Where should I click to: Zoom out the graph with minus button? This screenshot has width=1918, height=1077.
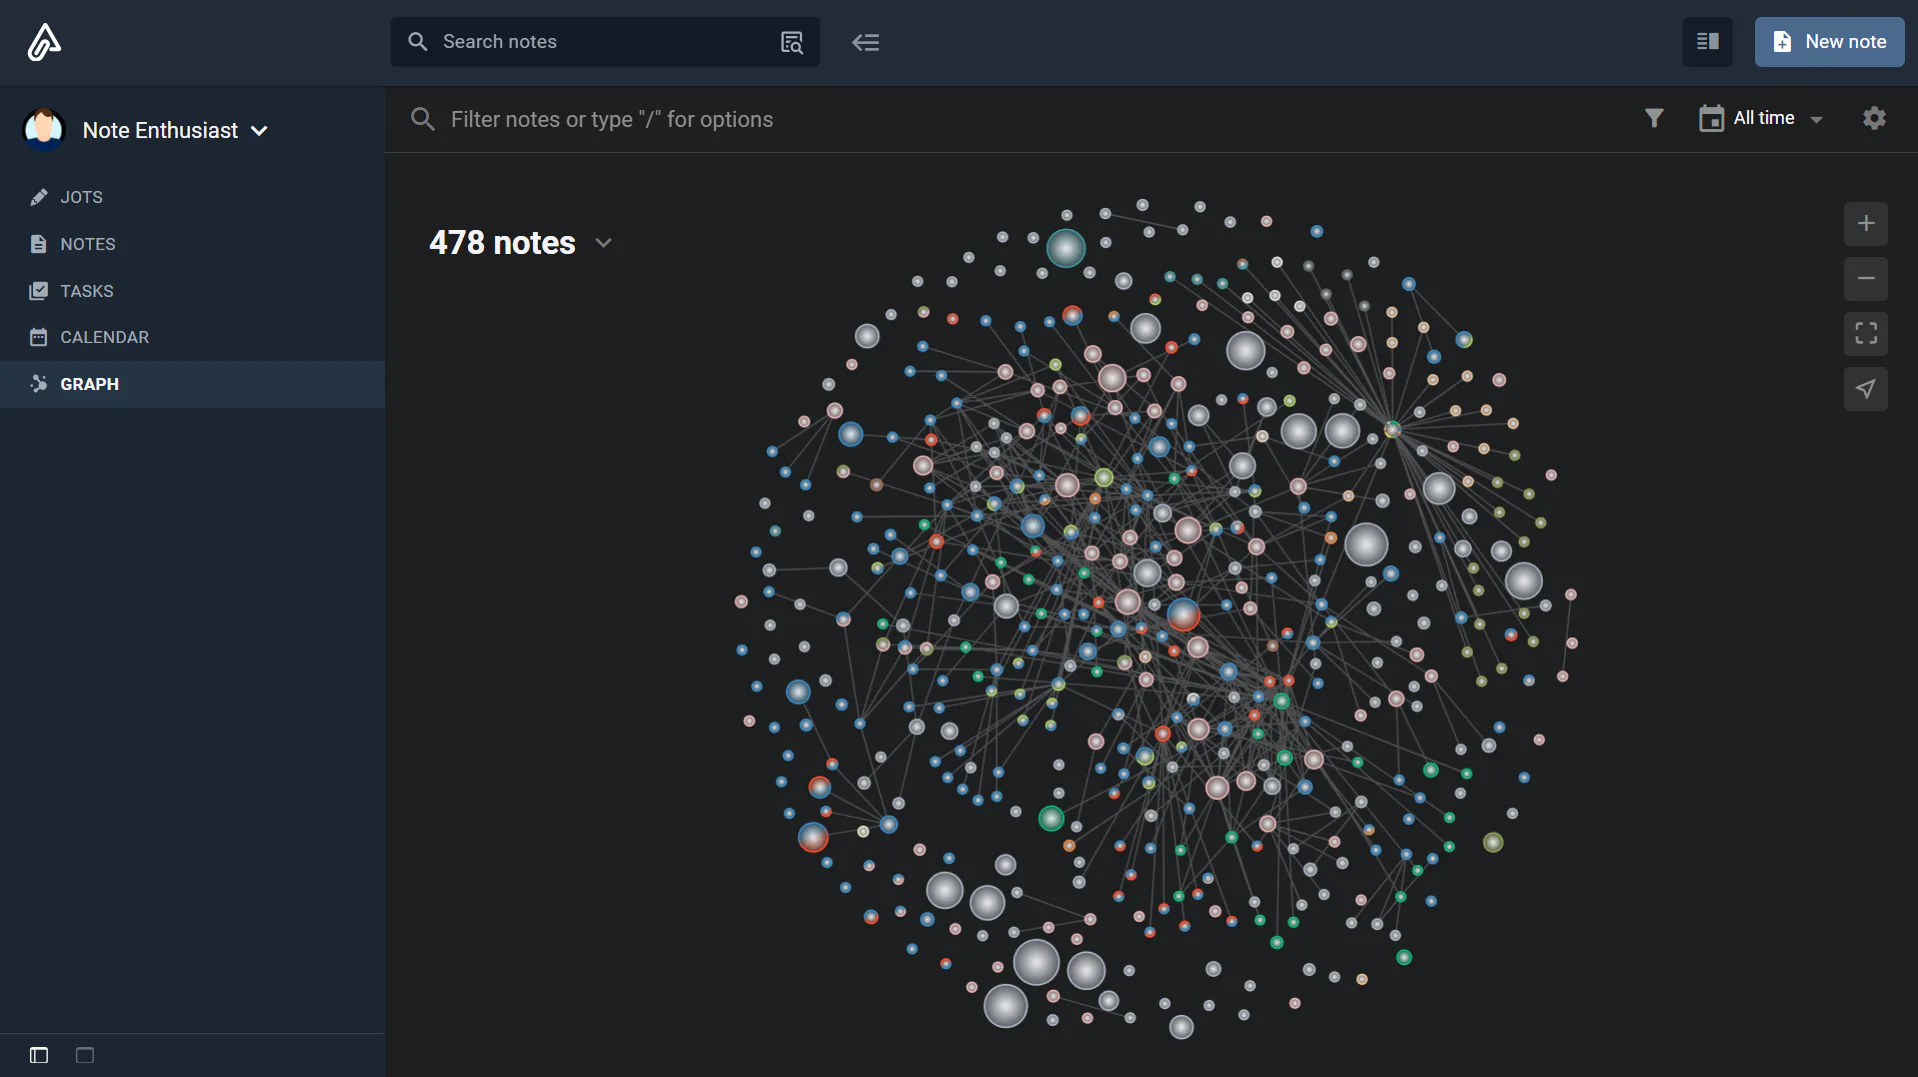1866,278
